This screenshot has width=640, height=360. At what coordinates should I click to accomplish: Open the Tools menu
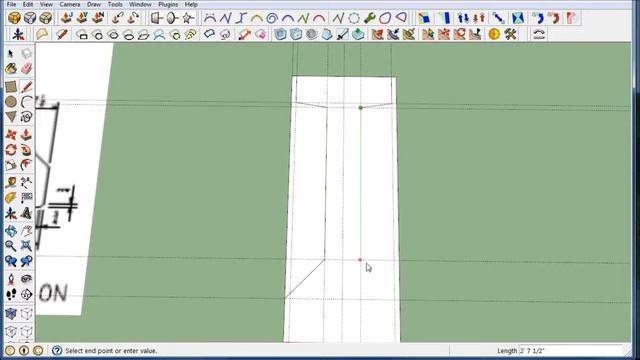click(x=115, y=4)
